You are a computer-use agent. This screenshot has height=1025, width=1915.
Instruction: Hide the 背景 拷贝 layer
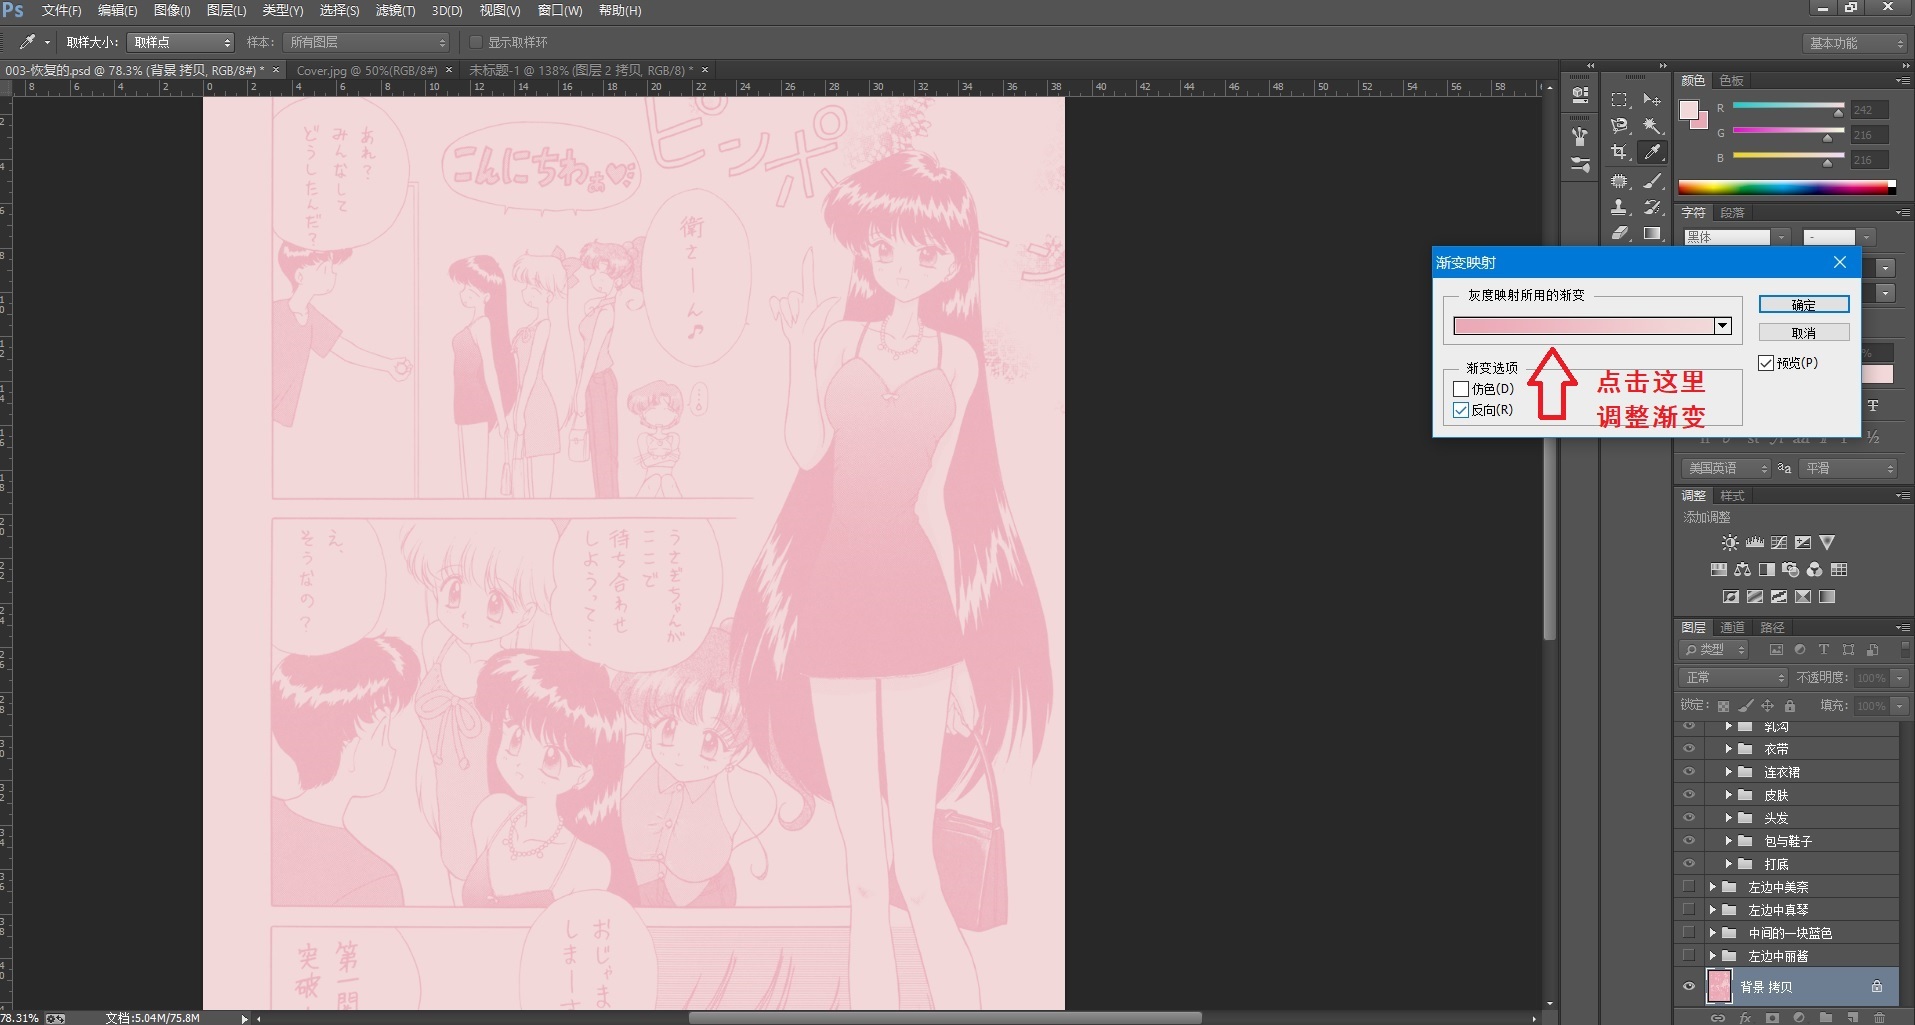click(1689, 987)
